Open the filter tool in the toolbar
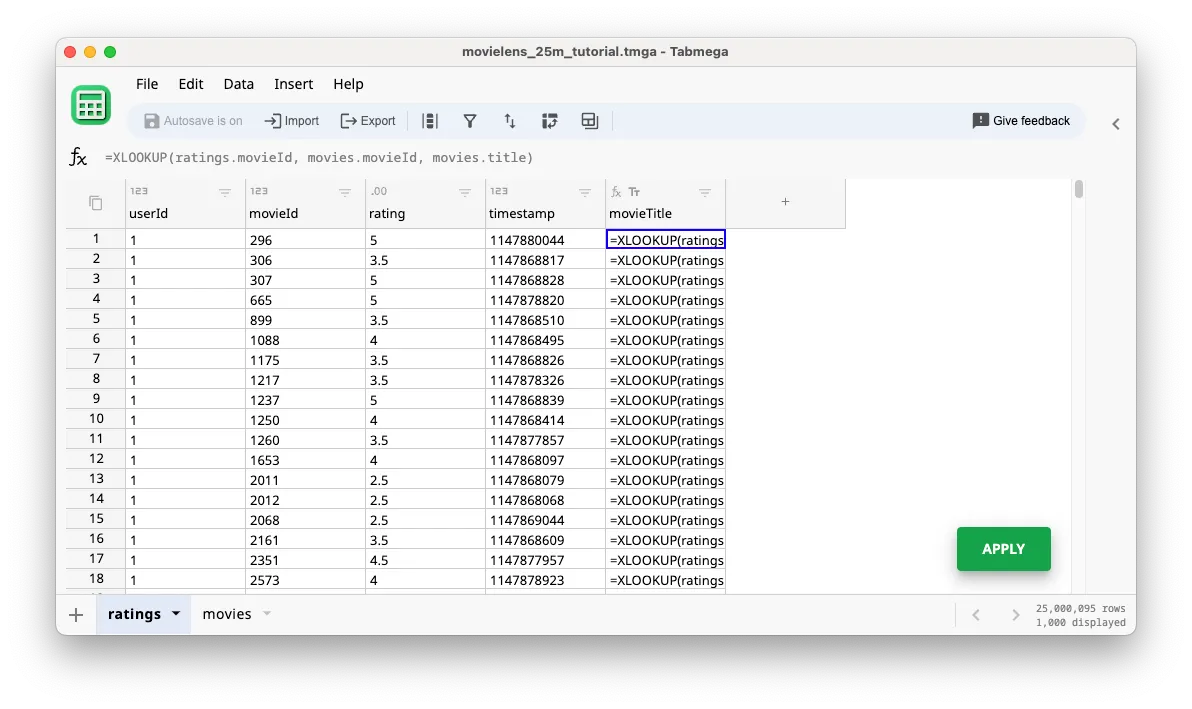 (470, 121)
